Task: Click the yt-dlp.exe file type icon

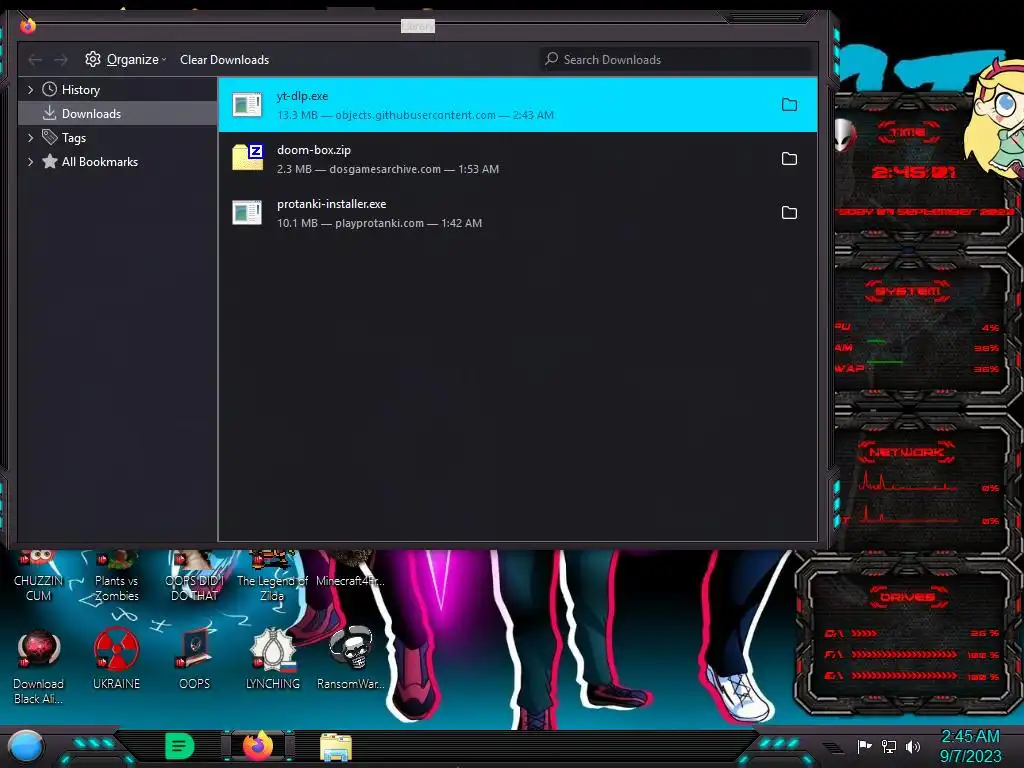Action: (247, 104)
